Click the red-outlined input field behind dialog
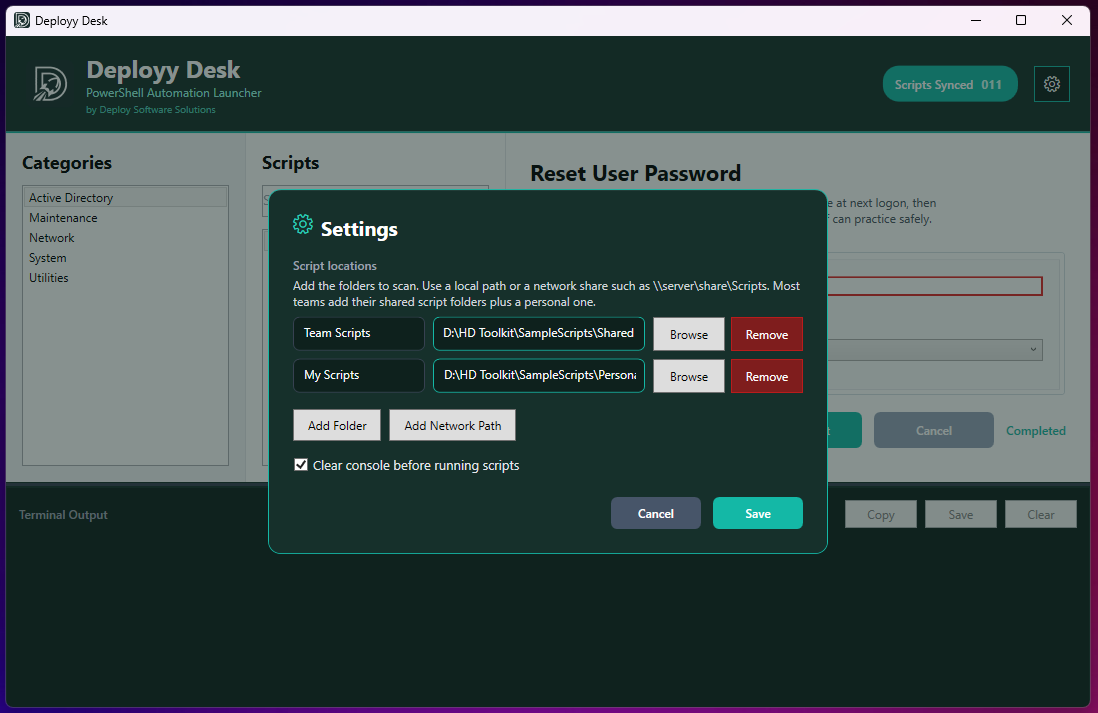Image resolution: width=1098 pixels, height=713 pixels. 935,286
